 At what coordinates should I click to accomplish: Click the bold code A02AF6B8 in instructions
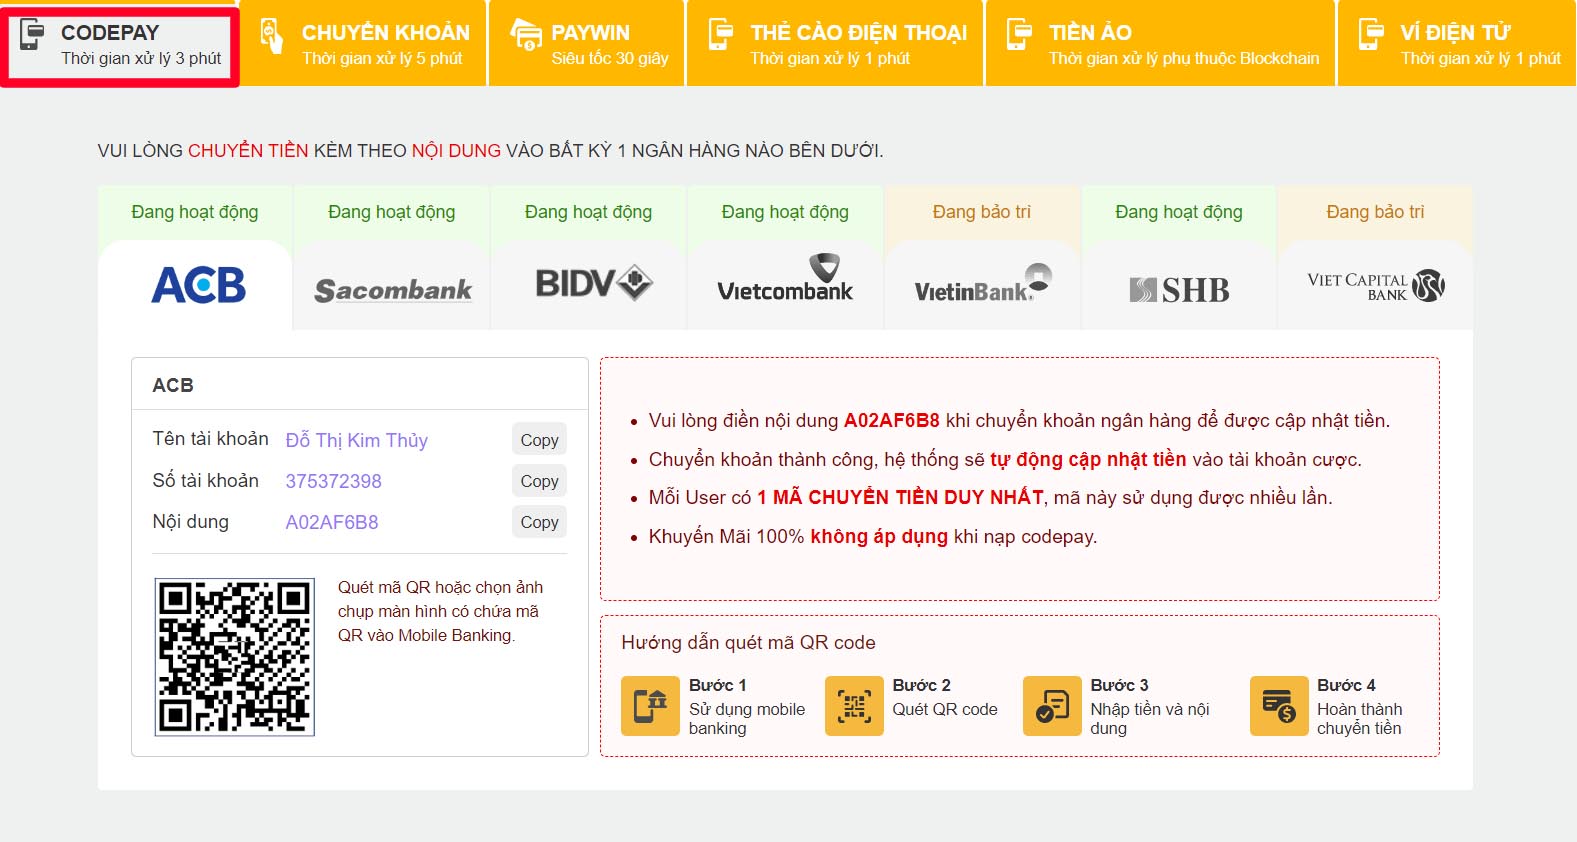pyautogui.click(x=892, y=420)
